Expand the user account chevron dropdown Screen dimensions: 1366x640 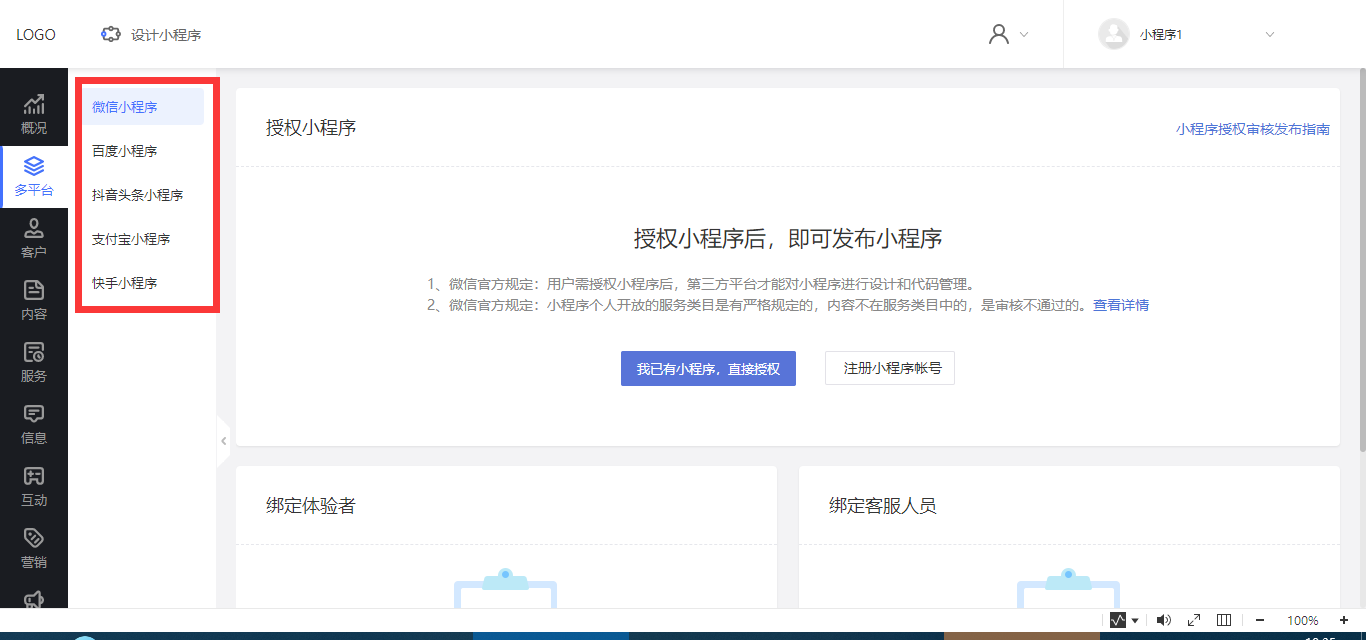(x=1023, y=34)
